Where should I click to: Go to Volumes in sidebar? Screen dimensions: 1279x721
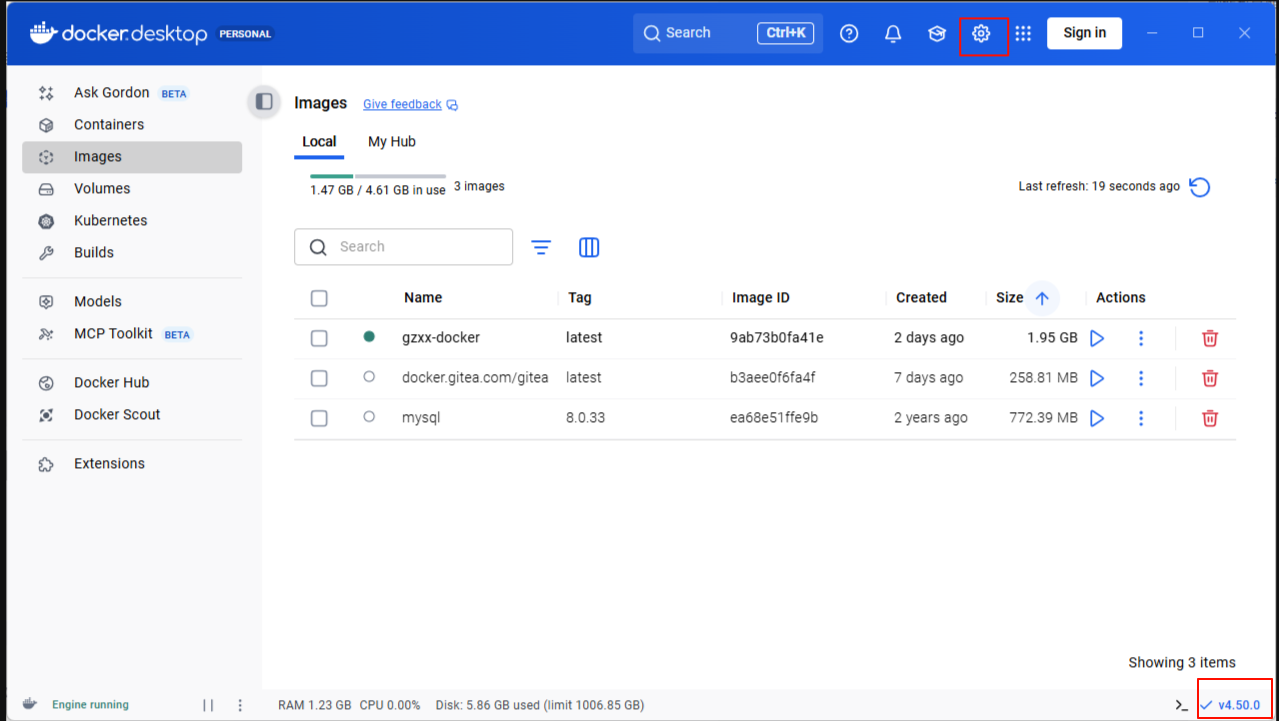(132, 189)
